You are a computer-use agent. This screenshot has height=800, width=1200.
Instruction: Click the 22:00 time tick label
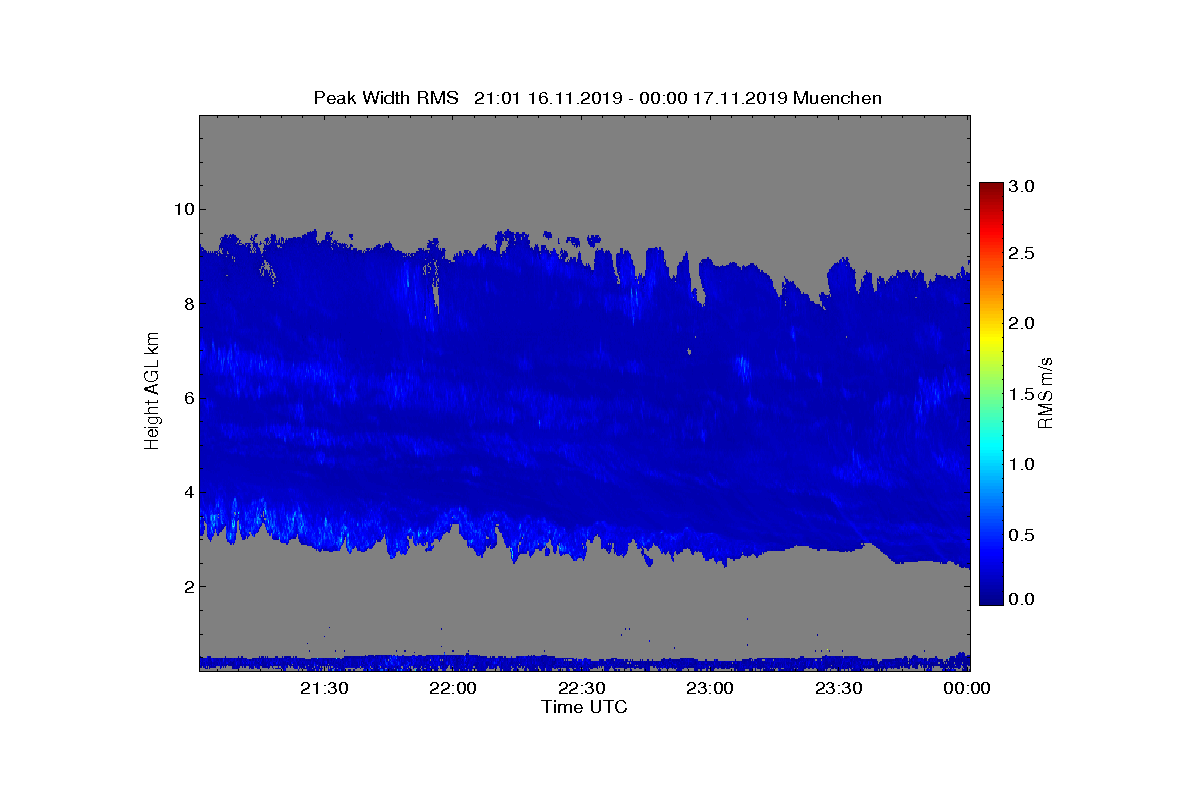point(455,688)
